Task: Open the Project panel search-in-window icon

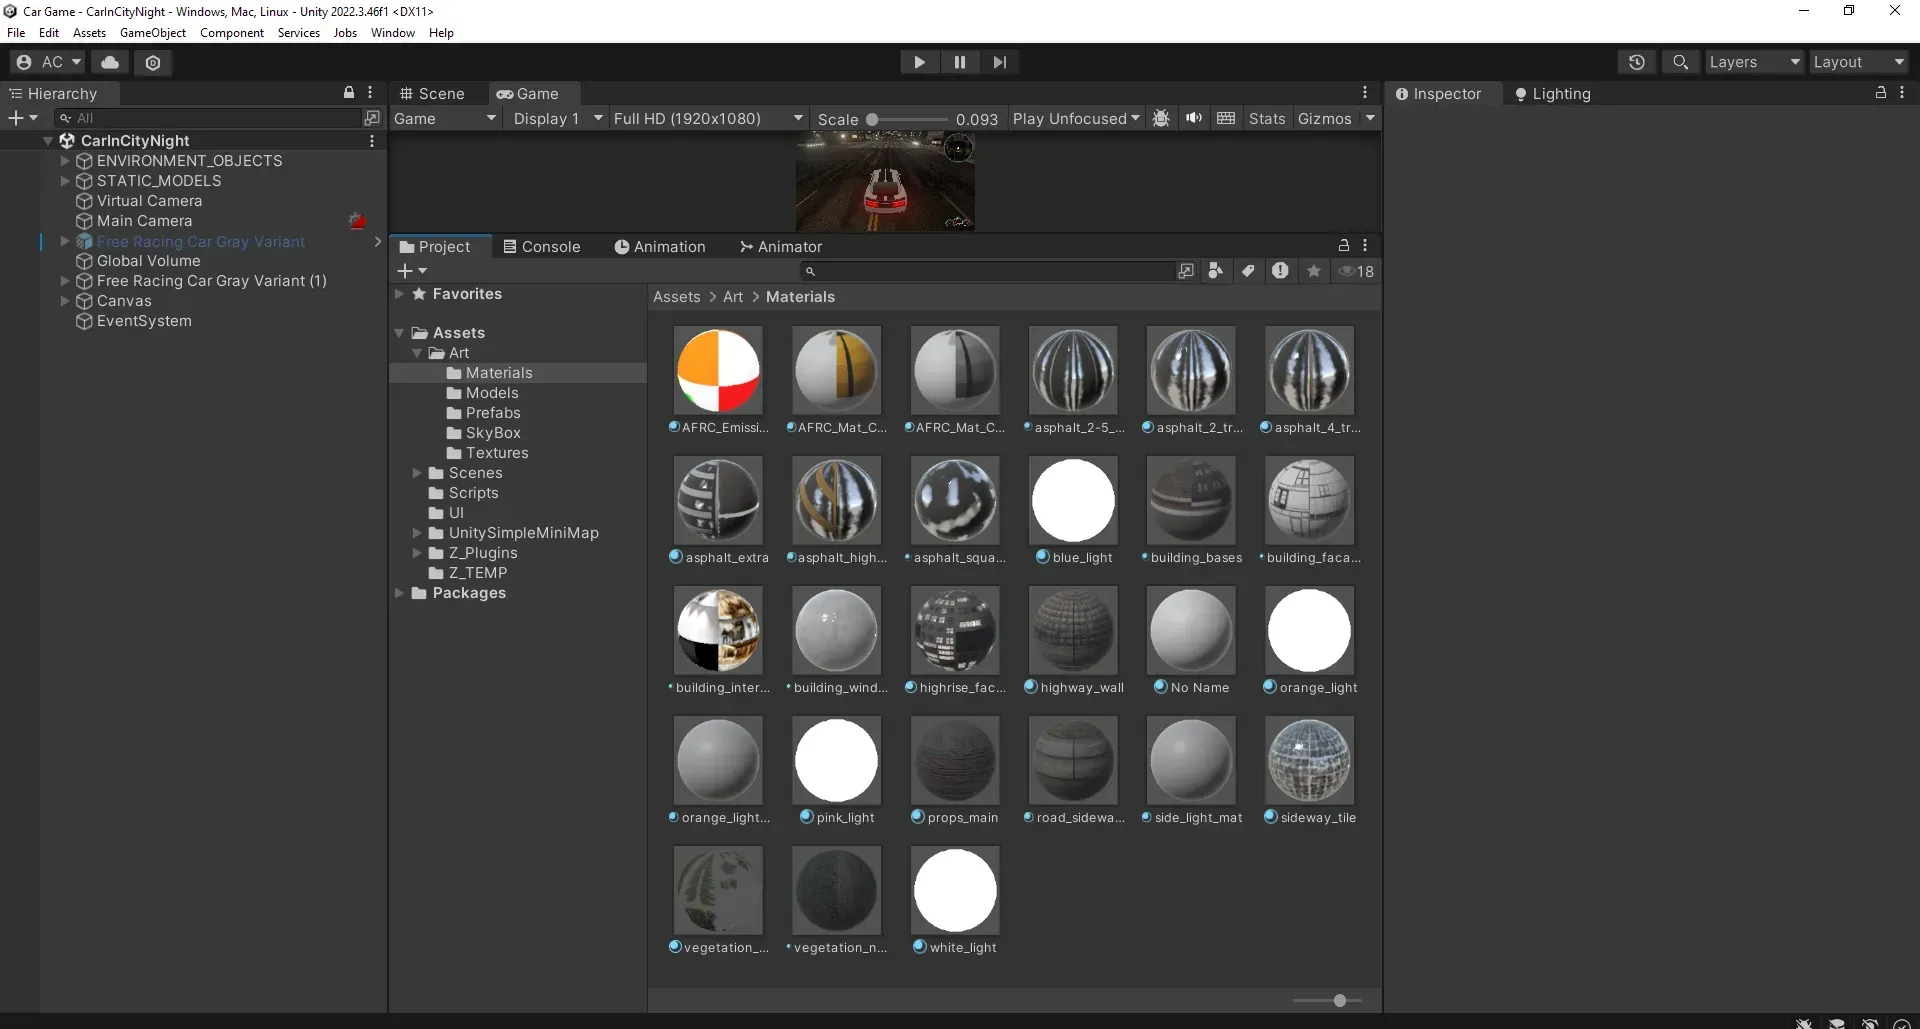Action: (x=1186, y=271)
